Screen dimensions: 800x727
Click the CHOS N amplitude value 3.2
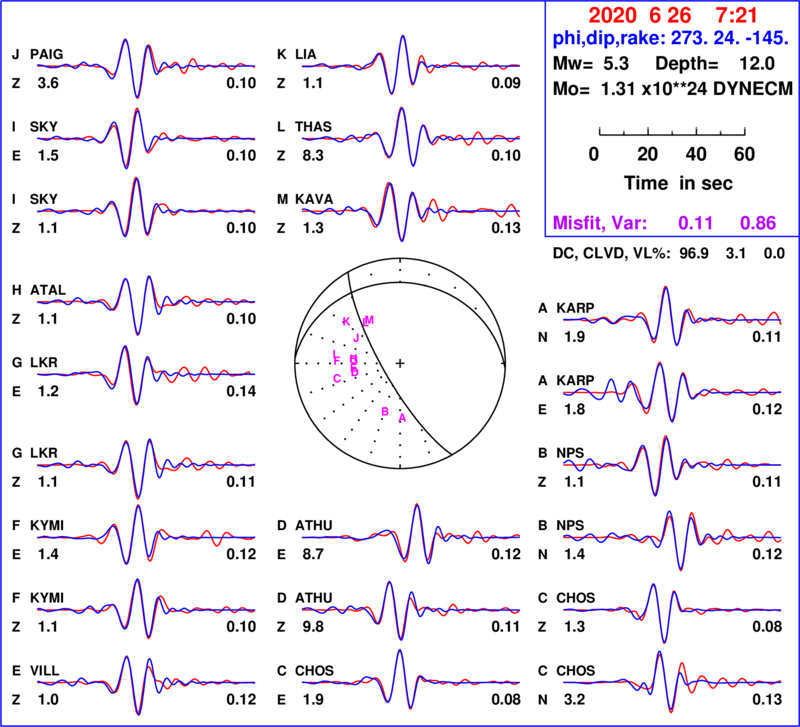pos(574,699)
